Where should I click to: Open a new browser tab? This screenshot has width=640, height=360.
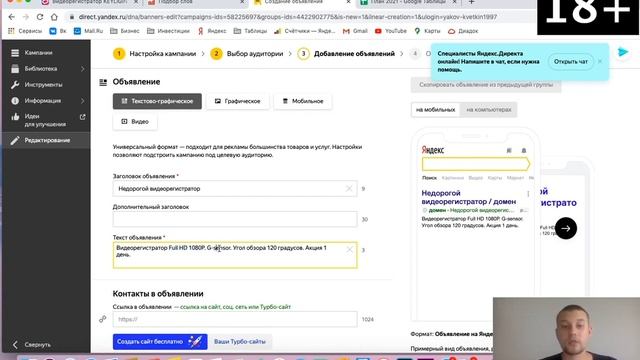click(x=471, y=2)
